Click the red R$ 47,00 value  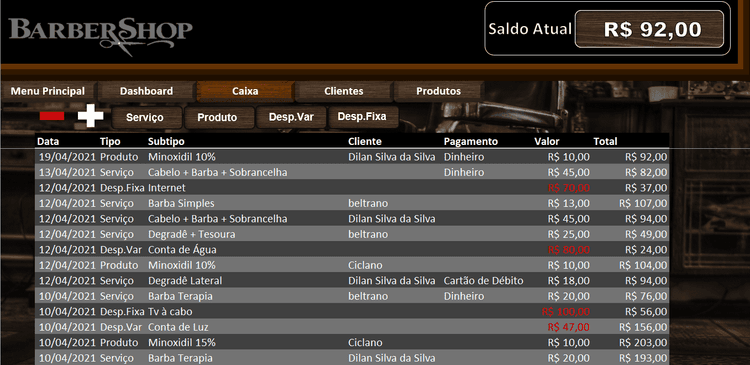click(569, 327)
